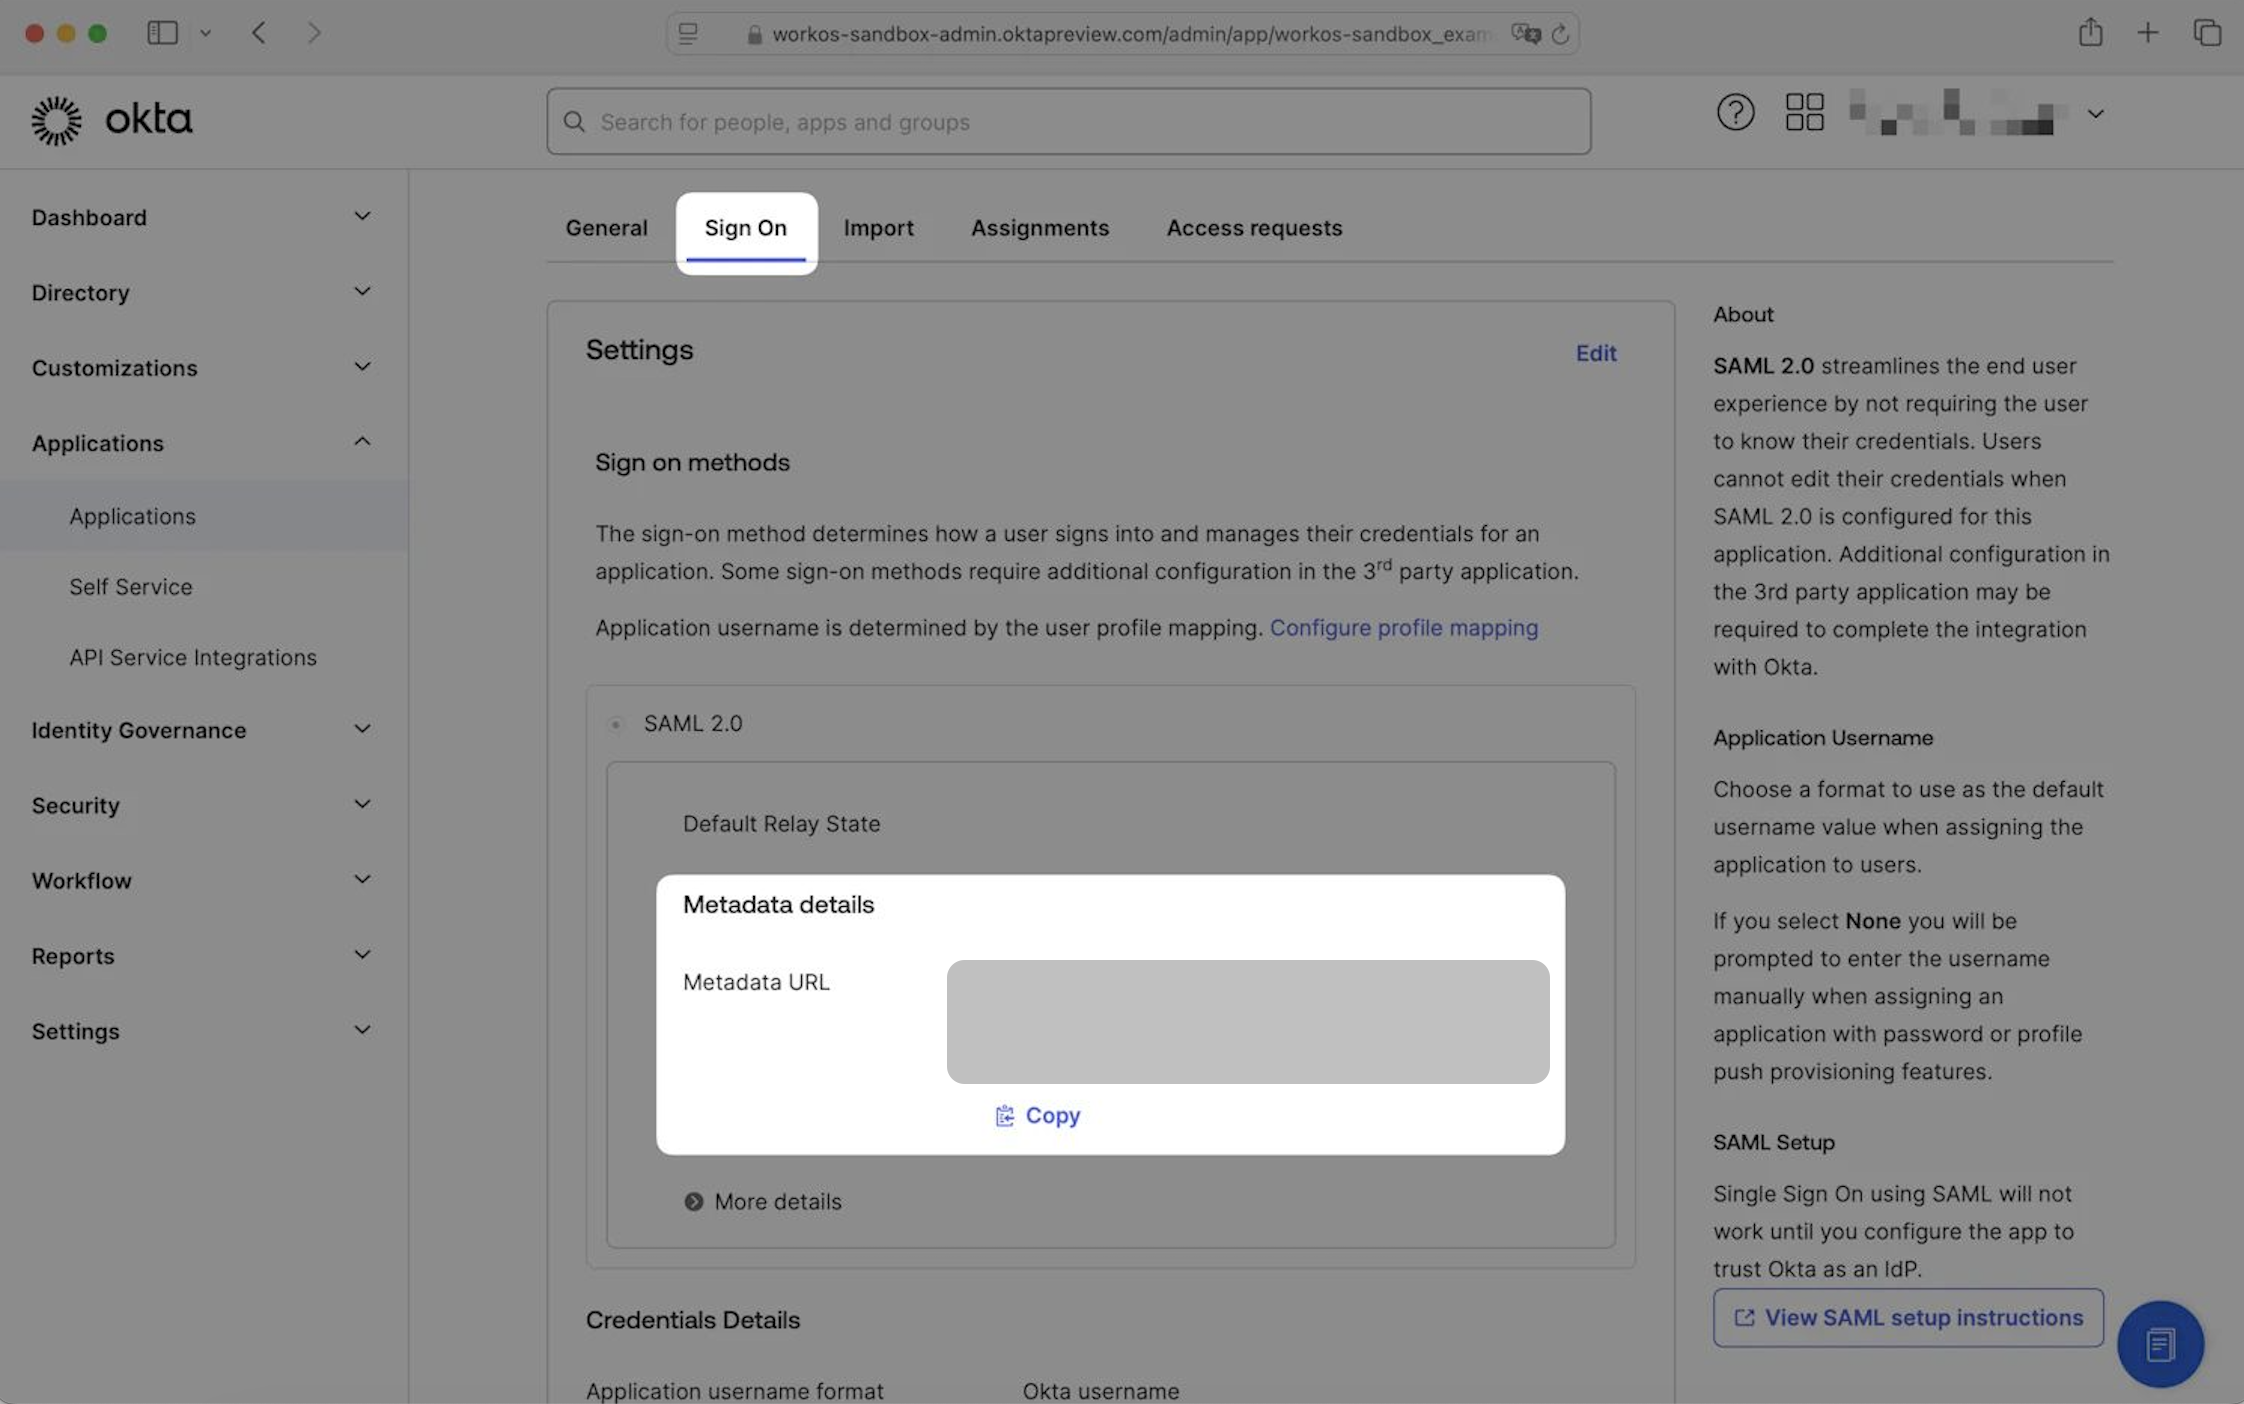The image size is (2244, 1404).
Task: Click the padlock icon in address bar
Action: [x=754, y=34]
